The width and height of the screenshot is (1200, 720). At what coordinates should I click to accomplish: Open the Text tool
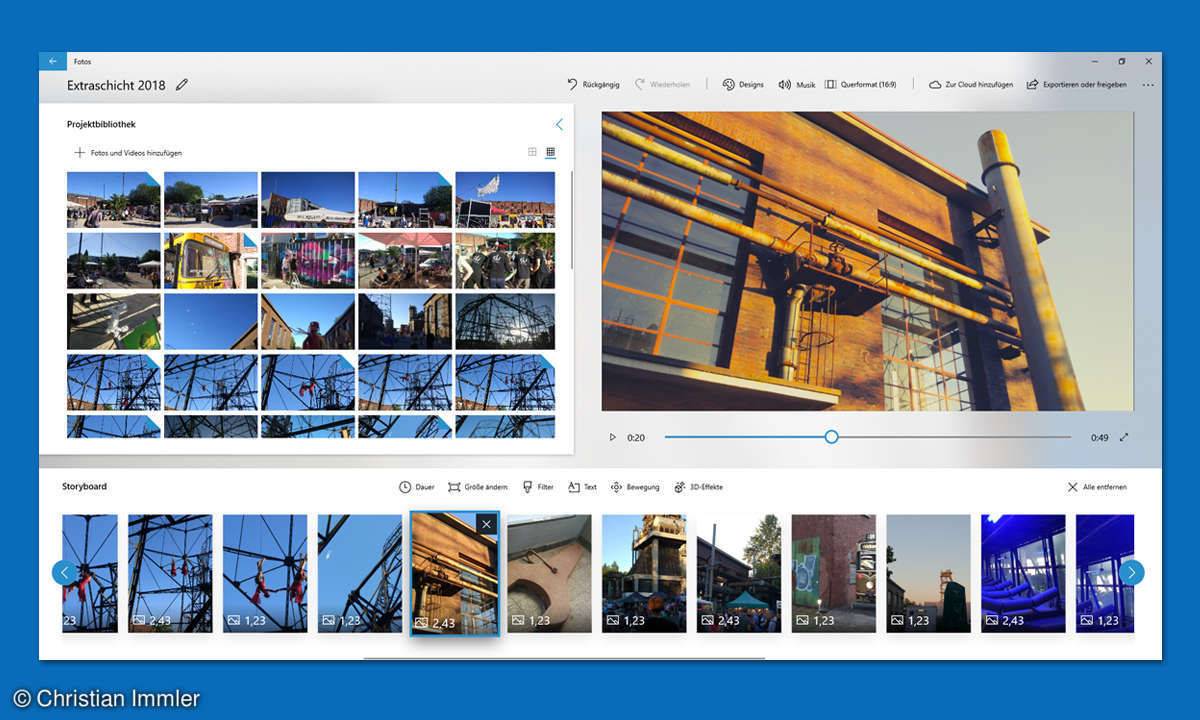pos(582,487)
